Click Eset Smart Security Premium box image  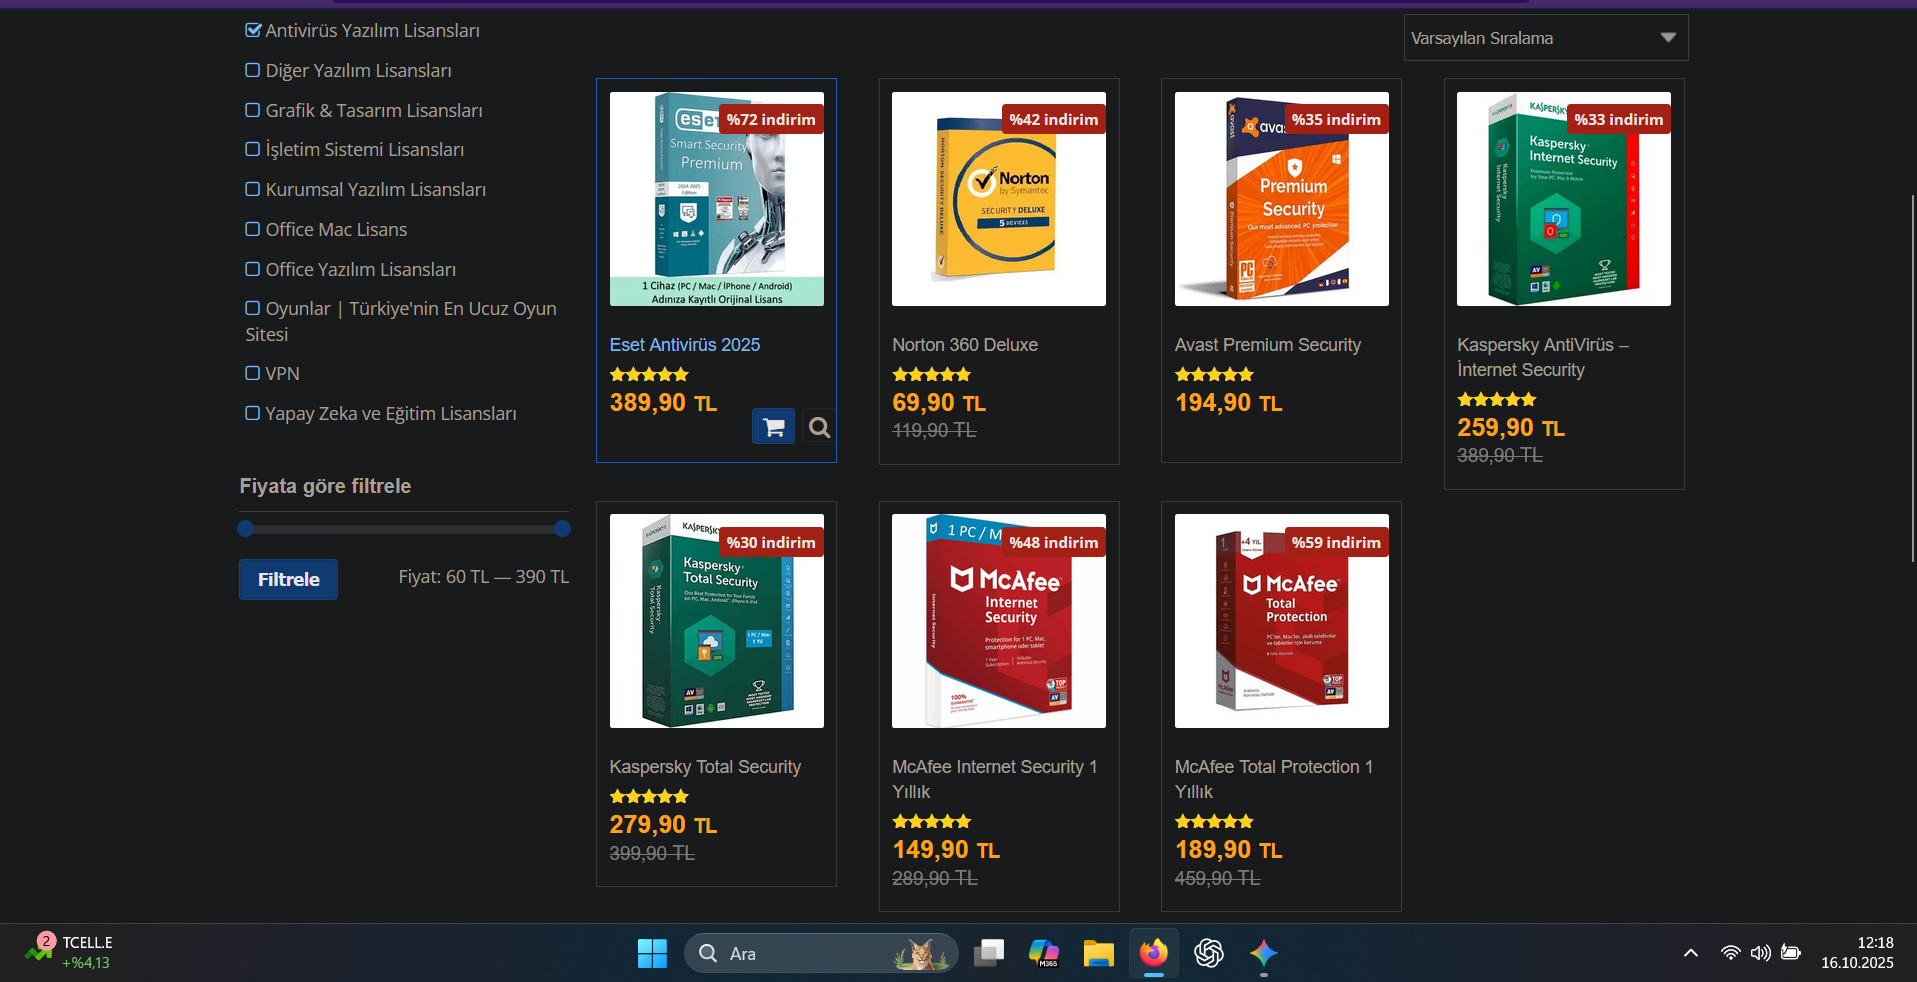coord(717,199)
